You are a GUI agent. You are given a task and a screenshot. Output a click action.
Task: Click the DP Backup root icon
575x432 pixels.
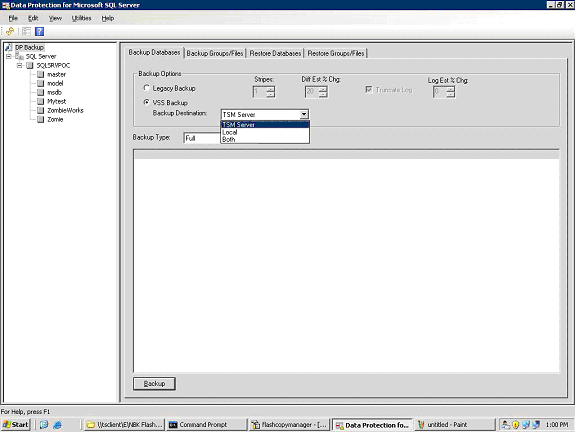[9, 47]
